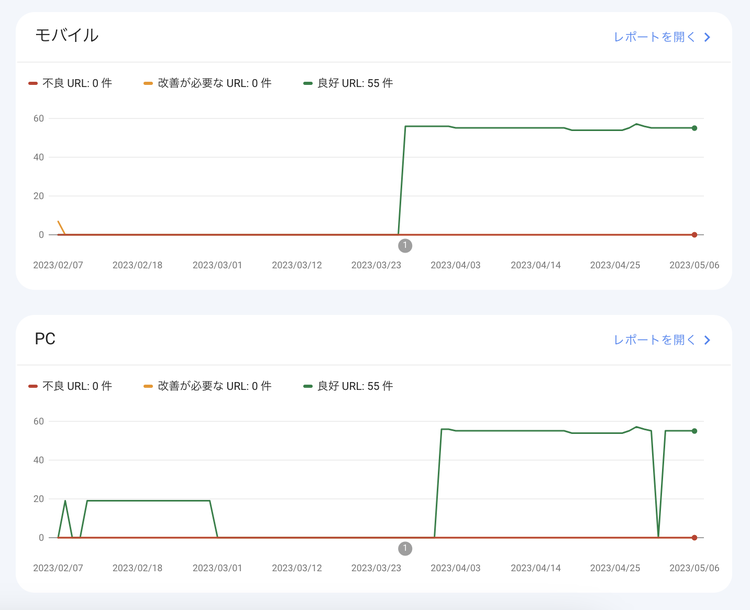Image resolution: width=750 pixels, height=610 pixels.
Task: Select annotation marker 1 on モバイル chart
Action: pyautogui.click(x=405, y=245)
